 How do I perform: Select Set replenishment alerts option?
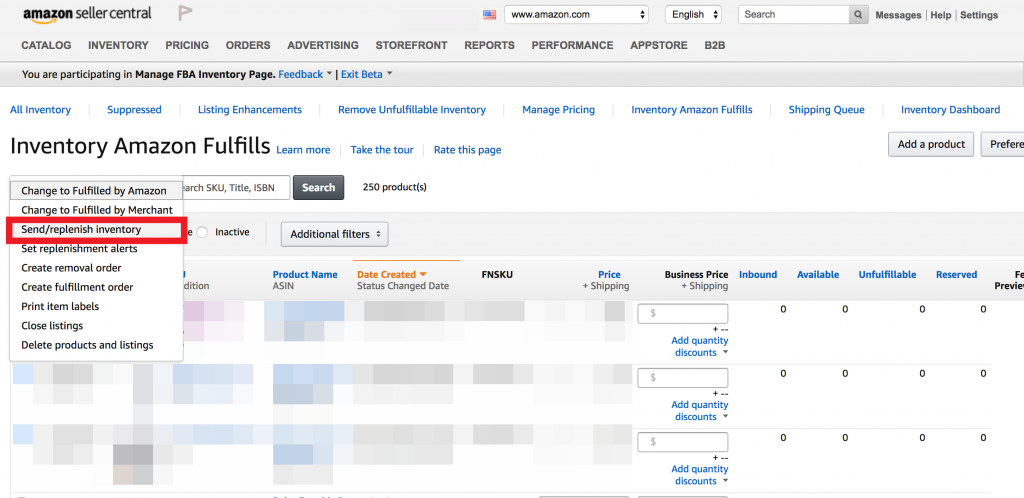(x=97, y=249)
